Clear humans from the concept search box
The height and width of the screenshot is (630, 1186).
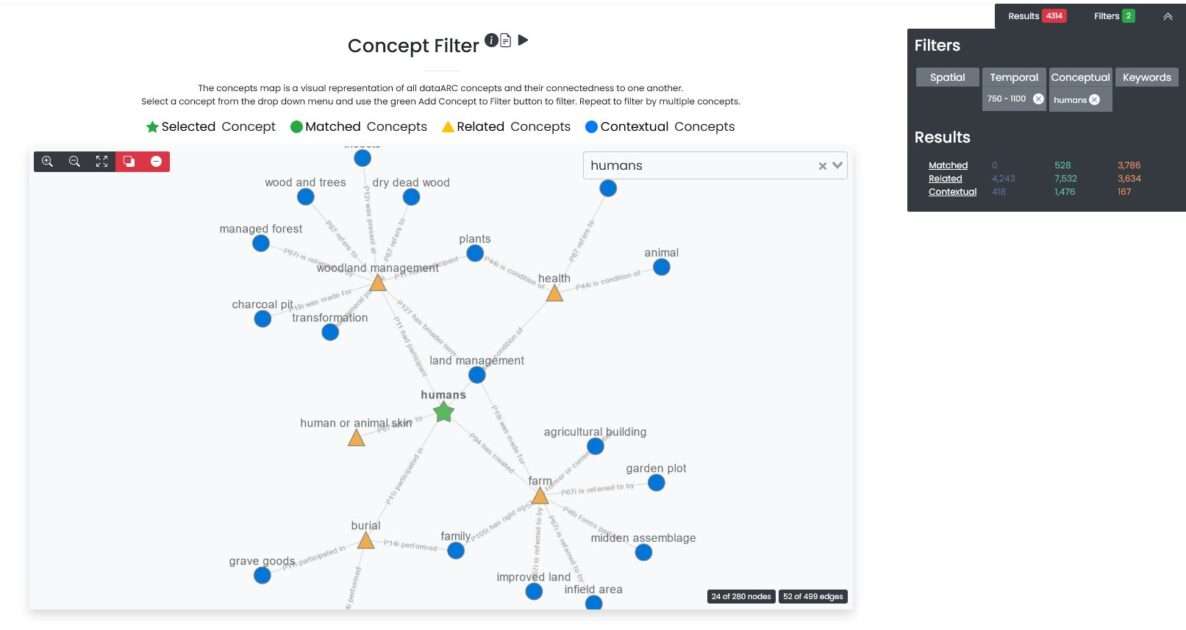coord(822,165)
